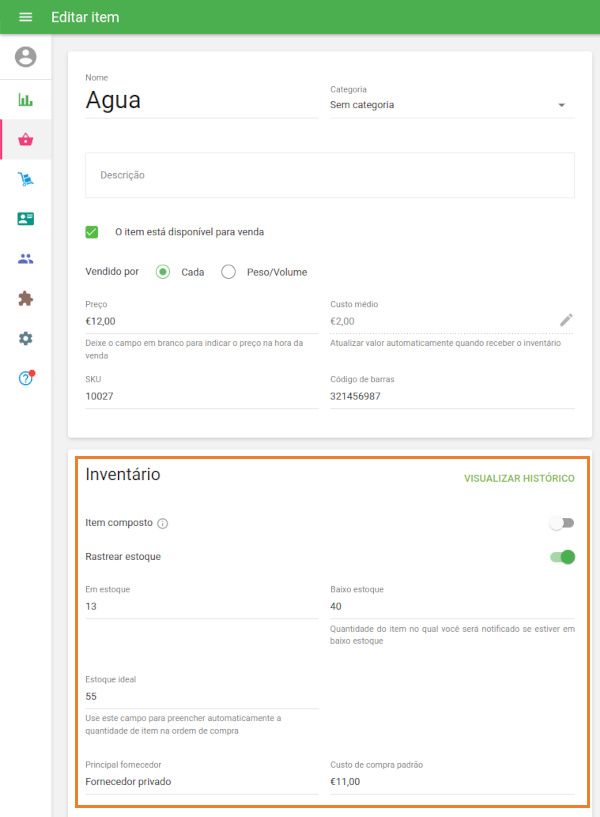Uncheck item disponível para venda checkbox

pyautogui.click(x=92, y=232)
